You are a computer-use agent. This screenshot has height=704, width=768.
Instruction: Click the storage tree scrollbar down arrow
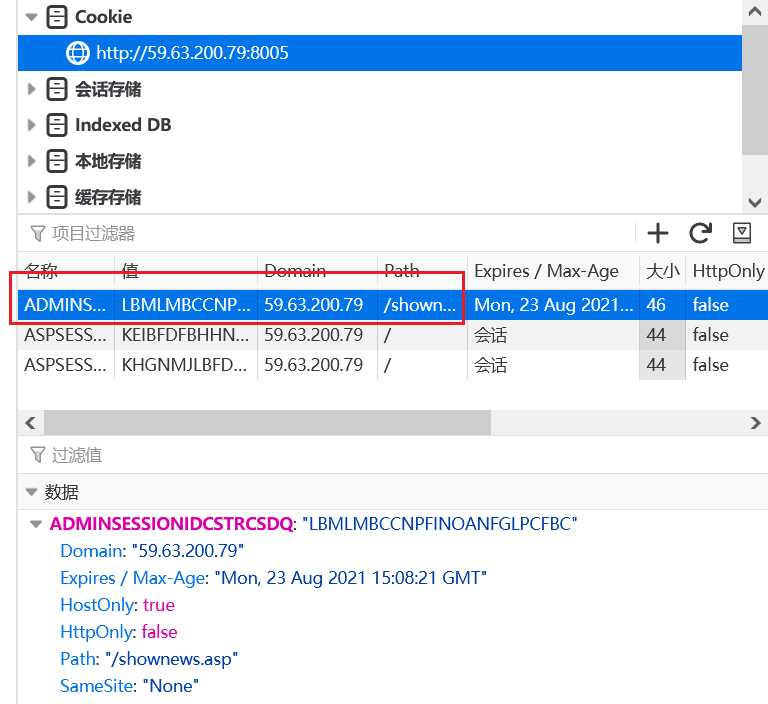pyautogui.click(x=755, y=202)
